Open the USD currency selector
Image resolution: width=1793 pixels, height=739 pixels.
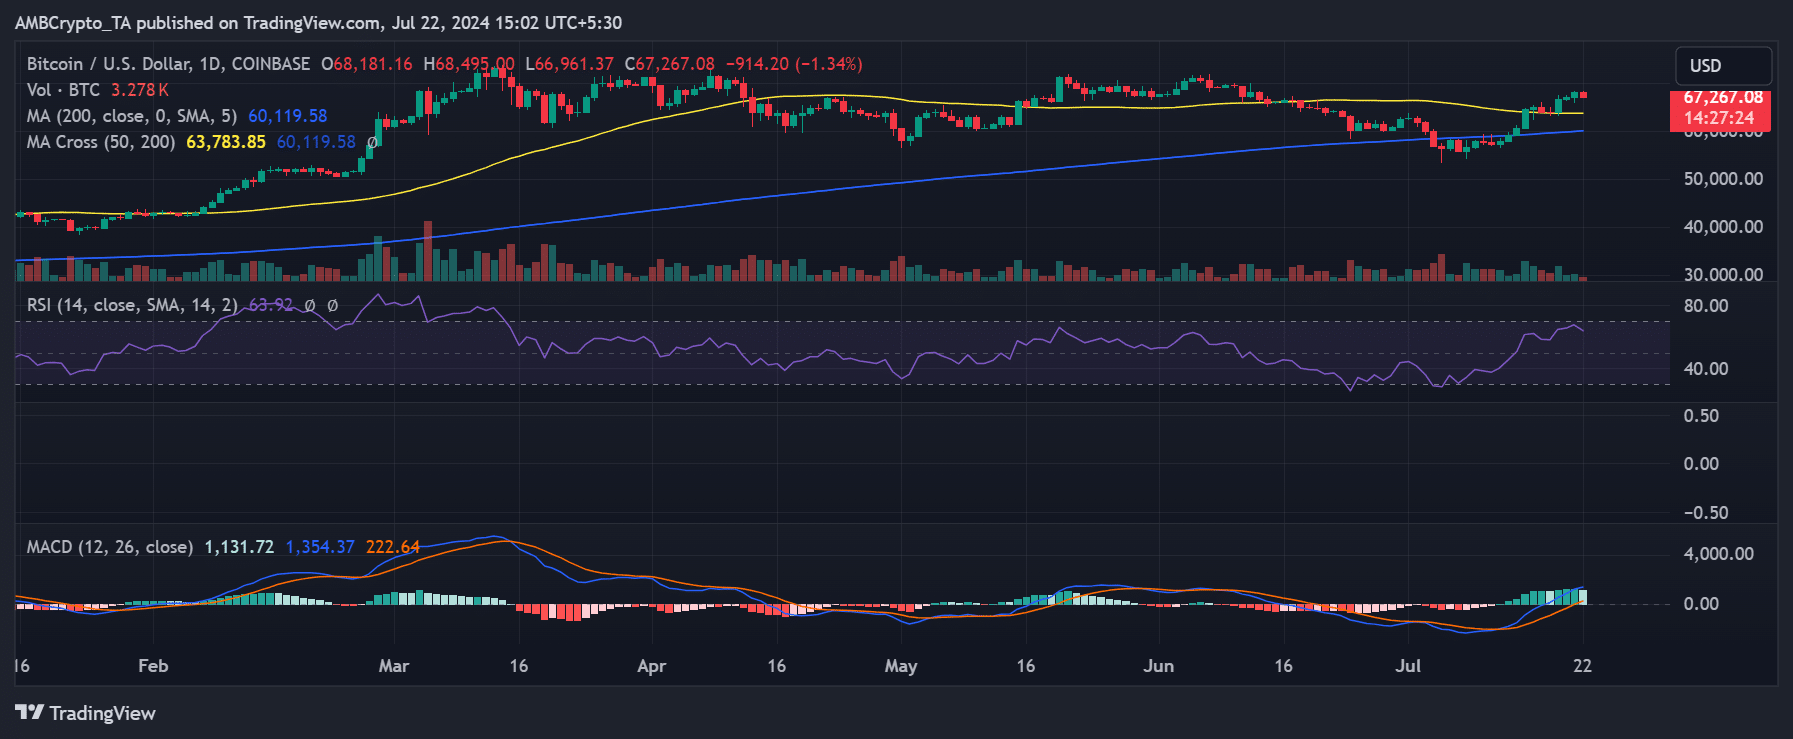coord(1724,66)
